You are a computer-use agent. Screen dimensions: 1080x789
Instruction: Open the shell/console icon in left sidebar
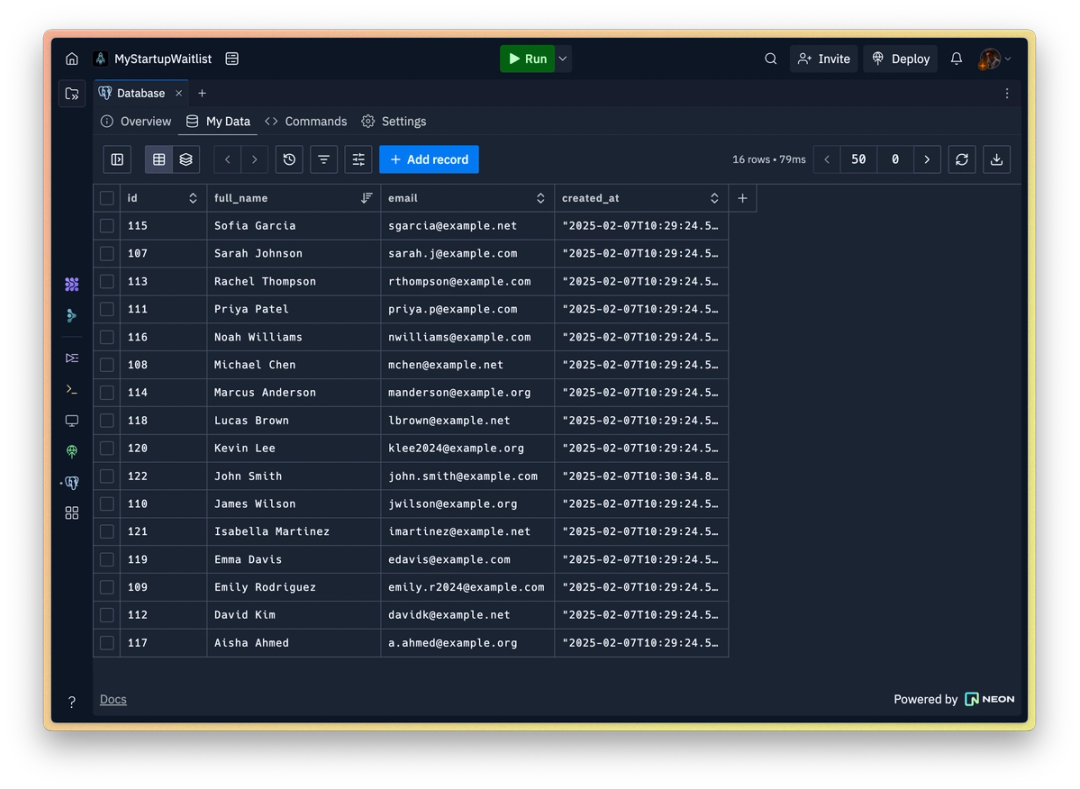tap(71, 389)
